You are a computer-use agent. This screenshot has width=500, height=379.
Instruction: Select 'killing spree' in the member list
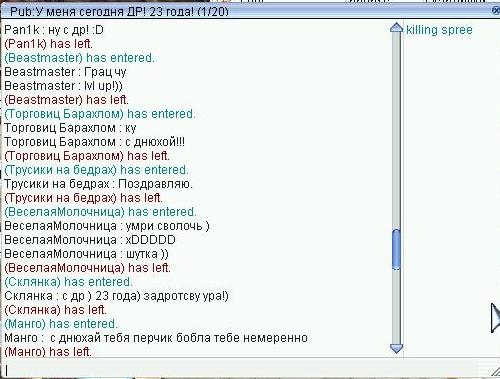(439, 30)
